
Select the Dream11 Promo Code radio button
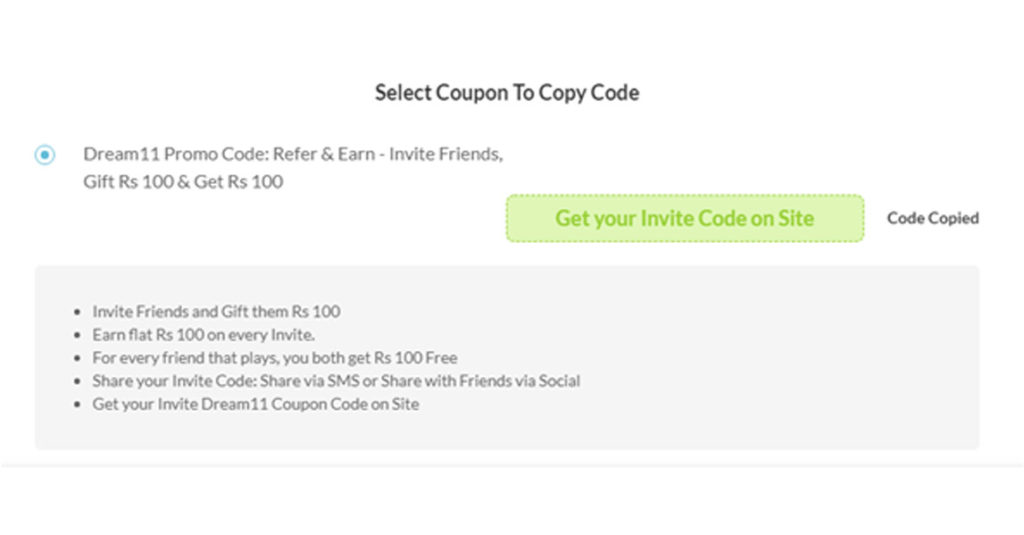[45, 156]
